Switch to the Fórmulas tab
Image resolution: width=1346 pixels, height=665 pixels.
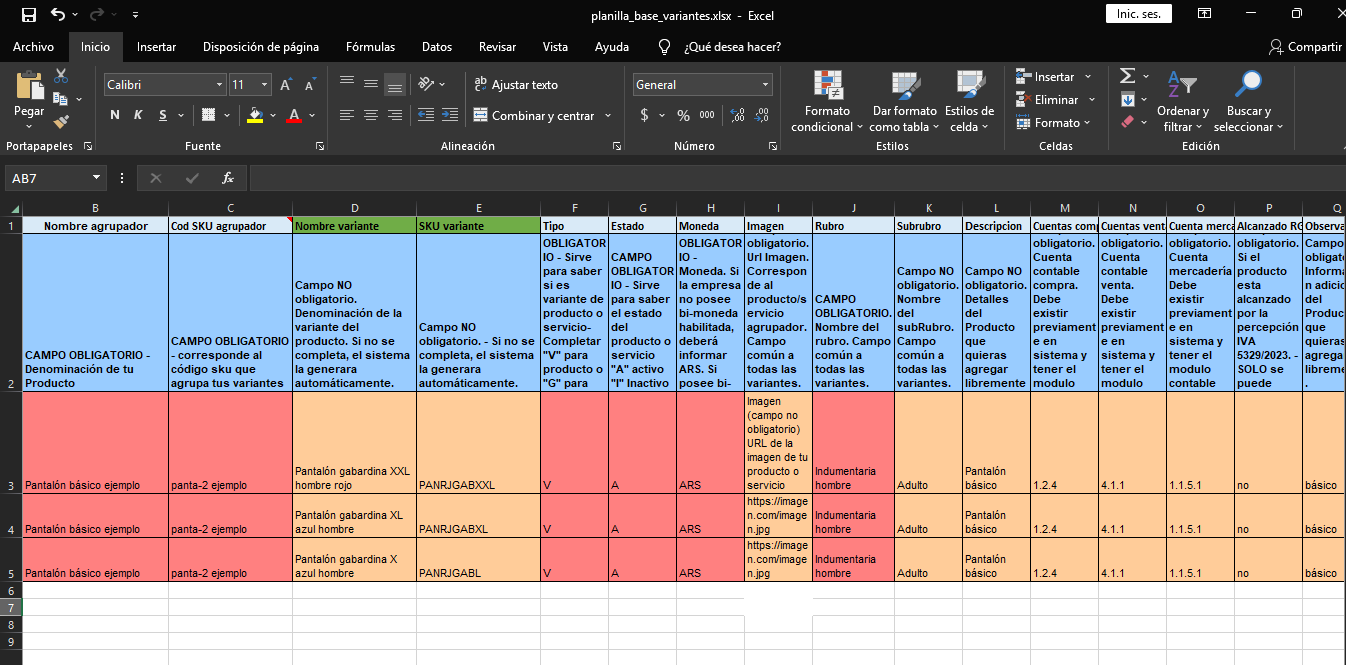(x=370, y=47)
